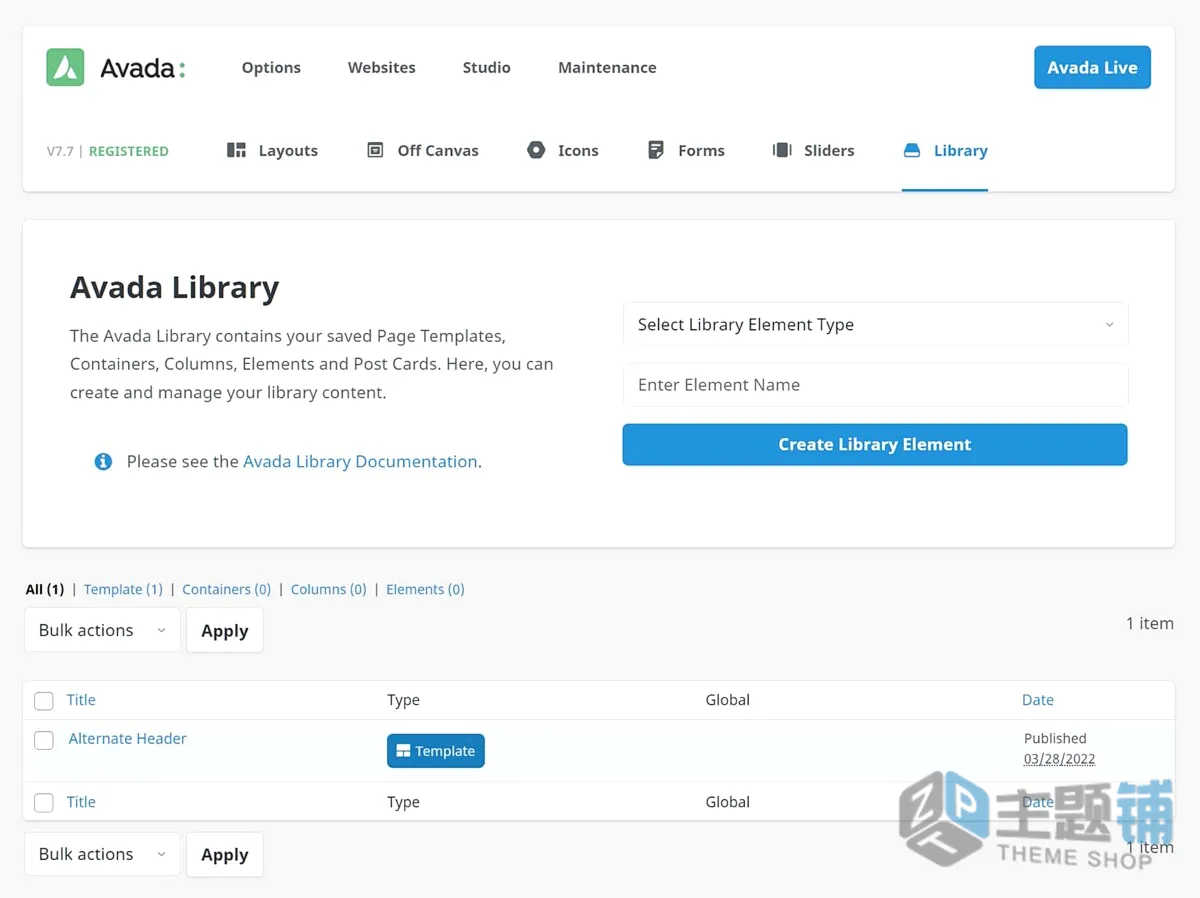Click the Enter Element Name field
The image size is (1200, 898).
point(875,385)
